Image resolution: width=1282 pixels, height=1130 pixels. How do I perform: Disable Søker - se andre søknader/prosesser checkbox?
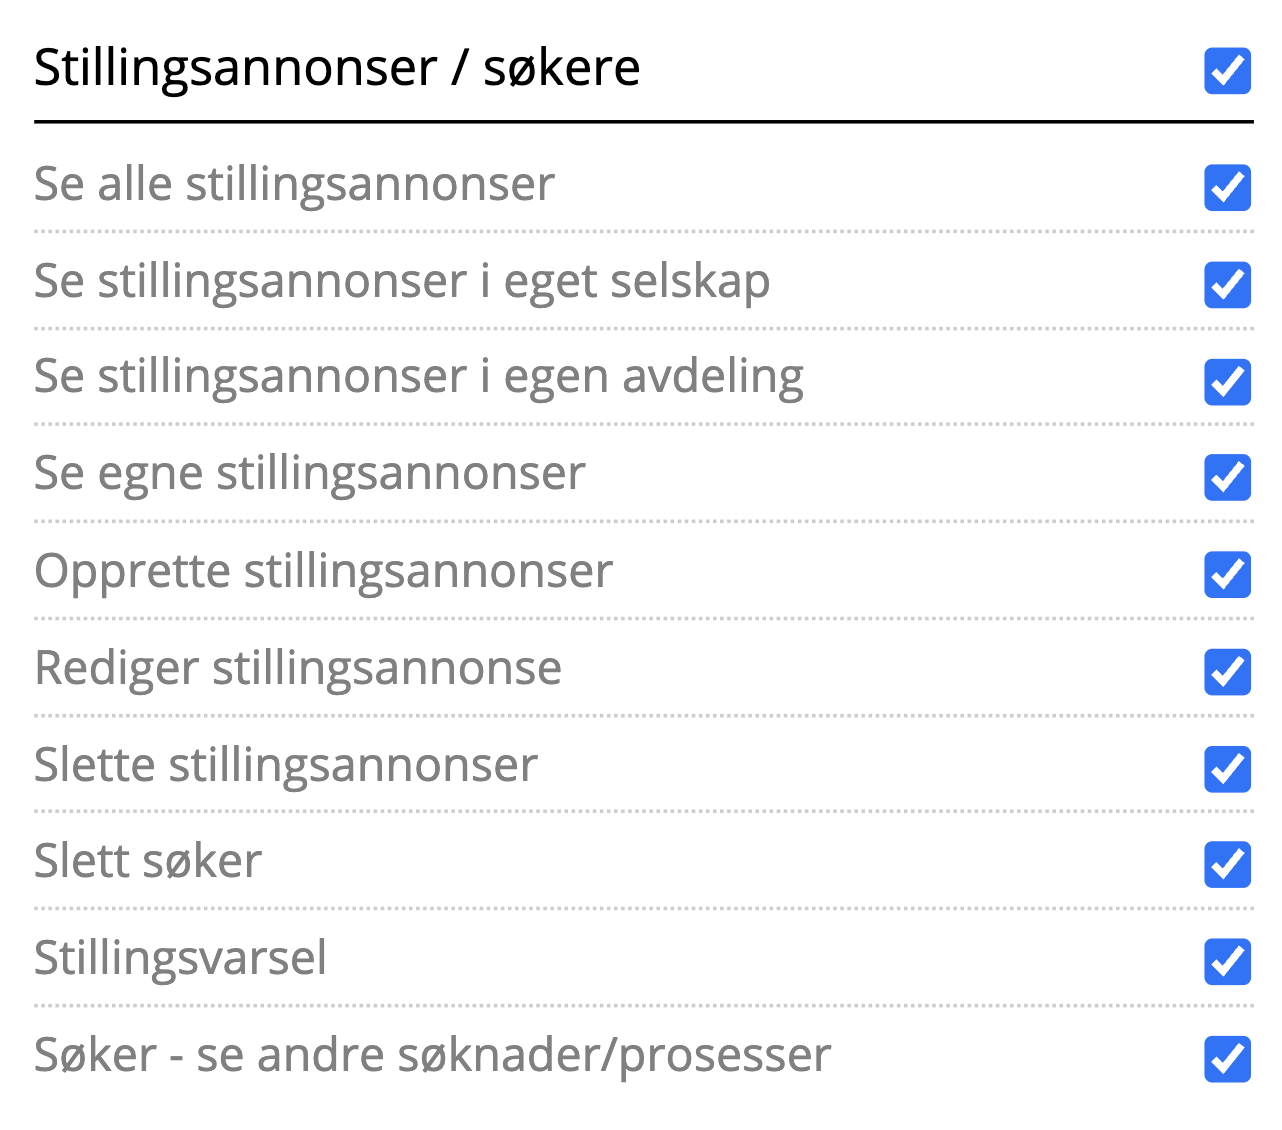1227,1059
